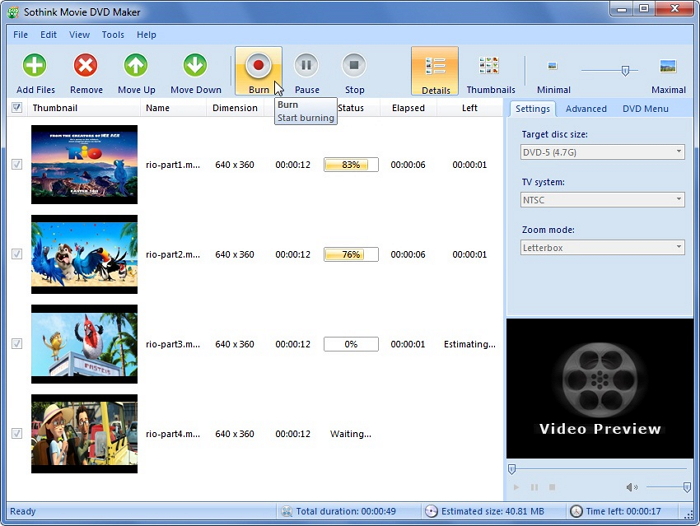Select the Details view icon
Viewport: 700px width, 526px height.
(435, 66)
